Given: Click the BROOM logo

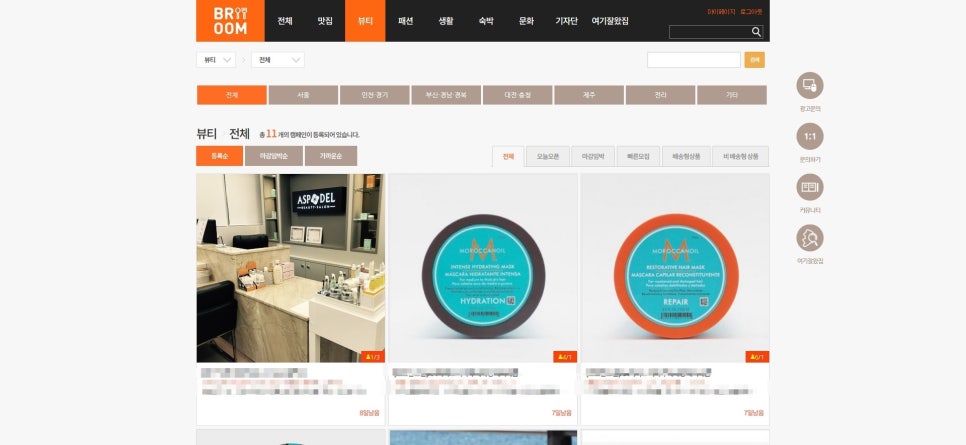Looking at the screenshot, I should pyautogui.click(x=230, y=21).
